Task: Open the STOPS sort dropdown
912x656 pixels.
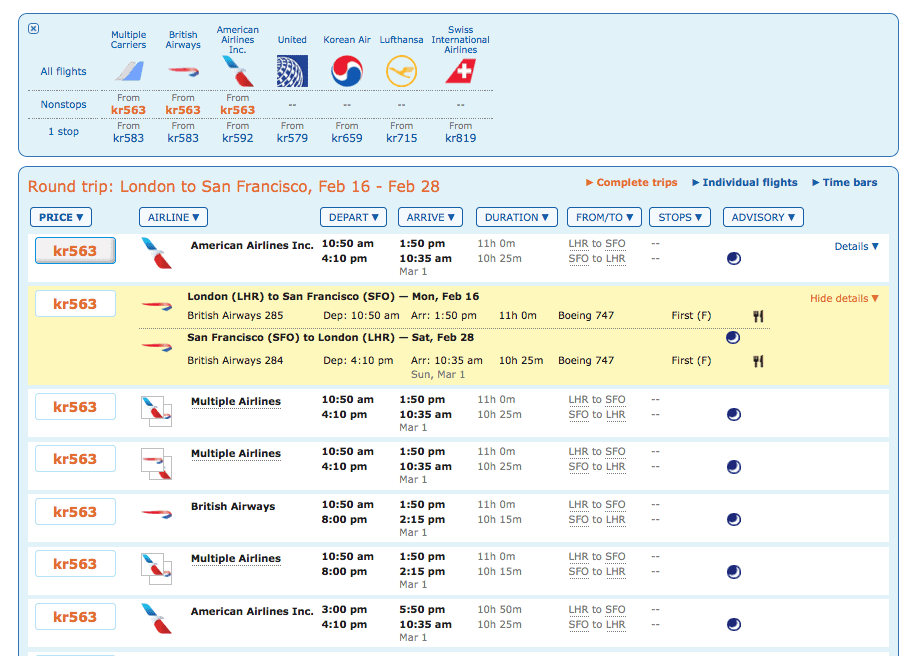Action: 680,217
